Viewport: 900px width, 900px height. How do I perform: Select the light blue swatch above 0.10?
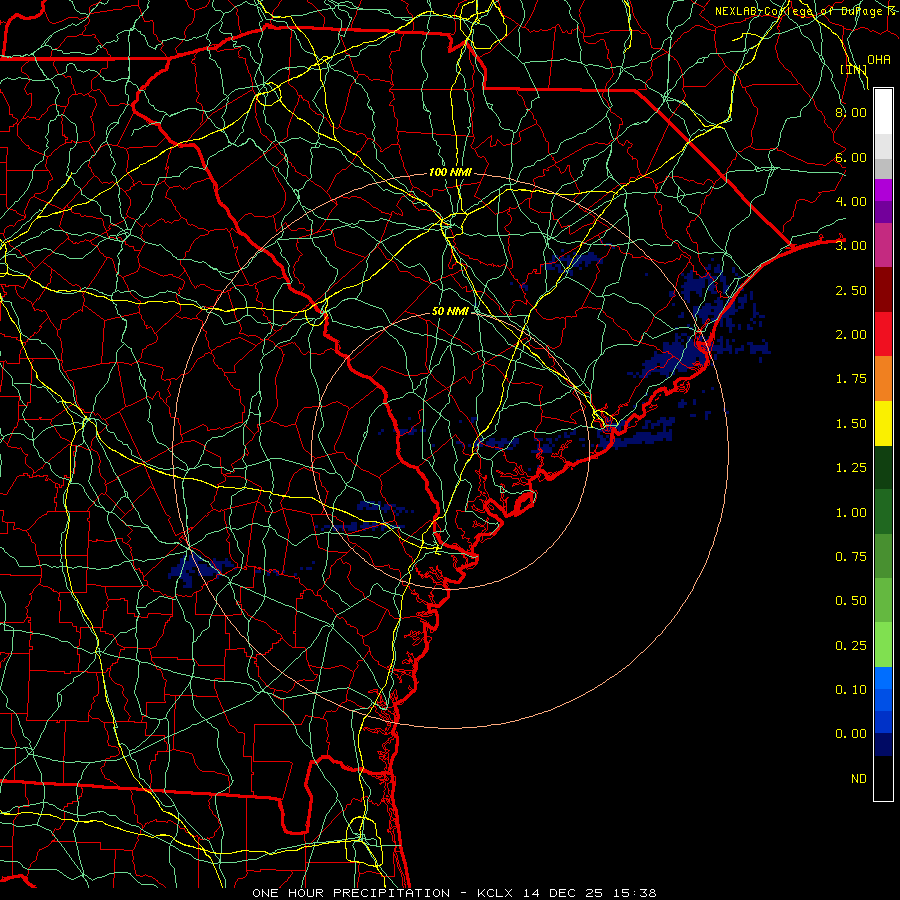883,678
